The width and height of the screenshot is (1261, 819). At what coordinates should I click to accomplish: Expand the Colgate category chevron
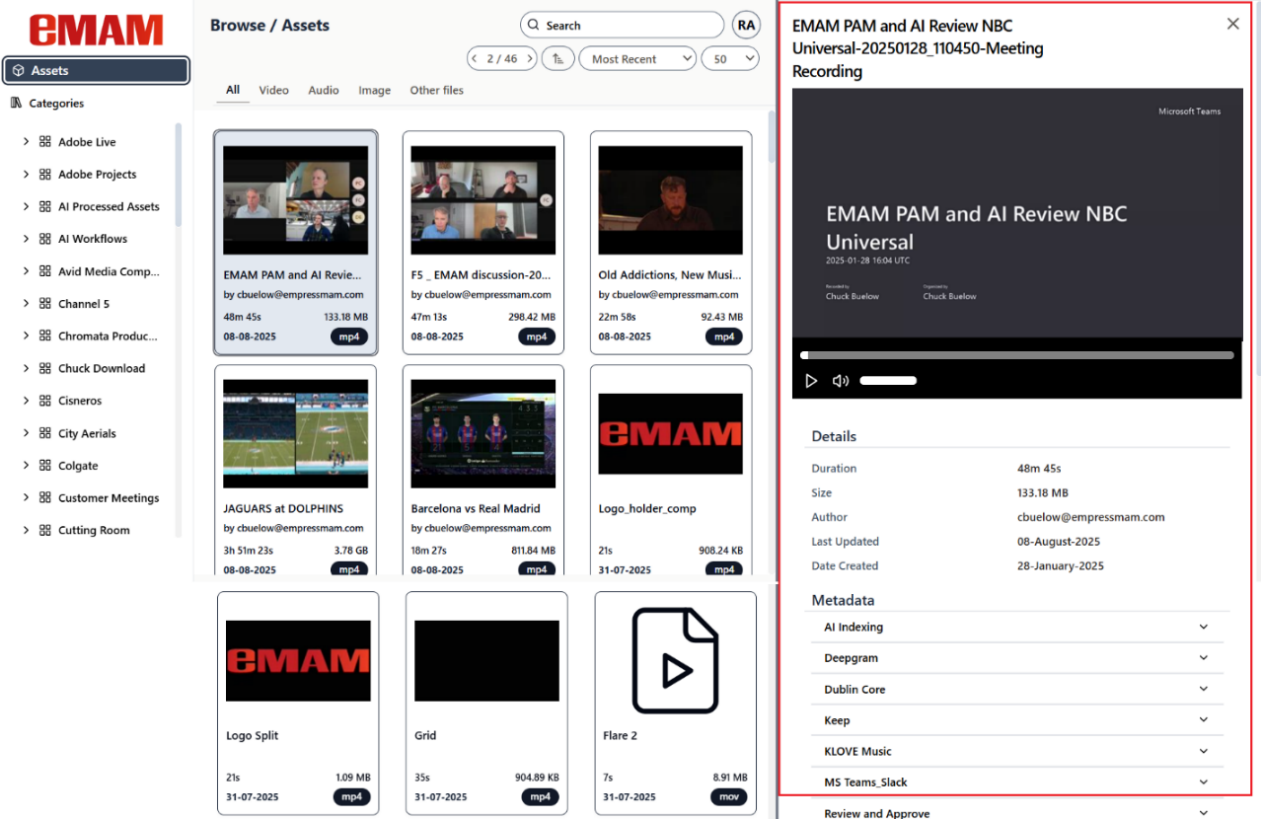pyautogui.click(x=26, y=465)
